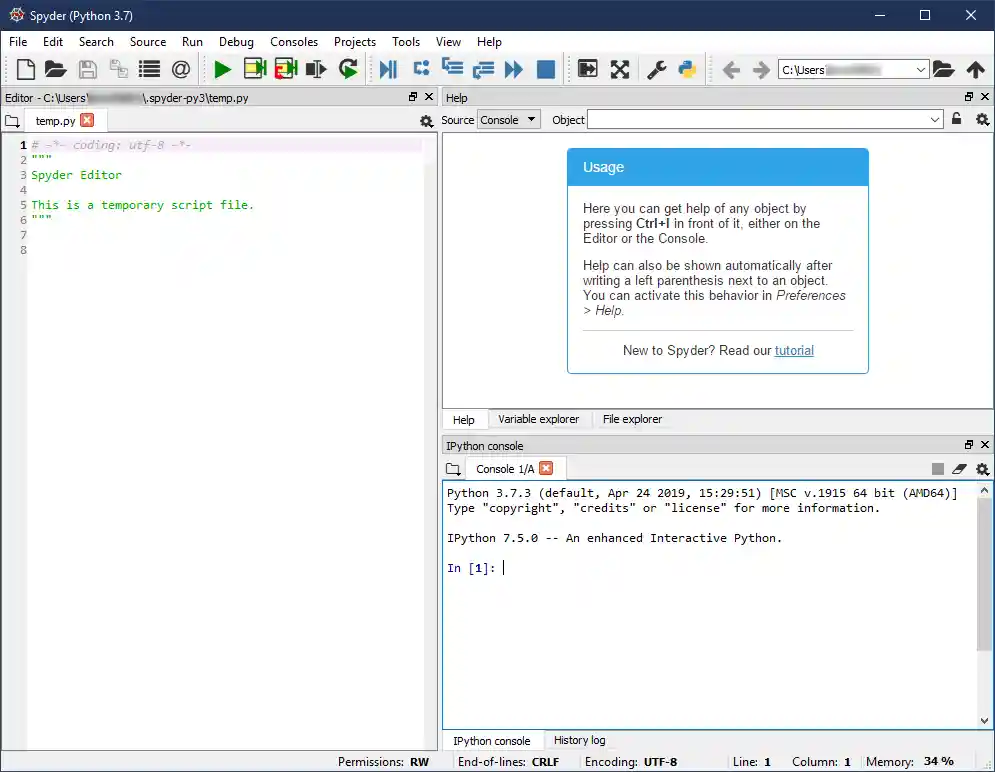Image resolution: width=995 pixels, height=772 pixels.
Task: Interrupt the kernel with the stop square
Action: [937, 468]
